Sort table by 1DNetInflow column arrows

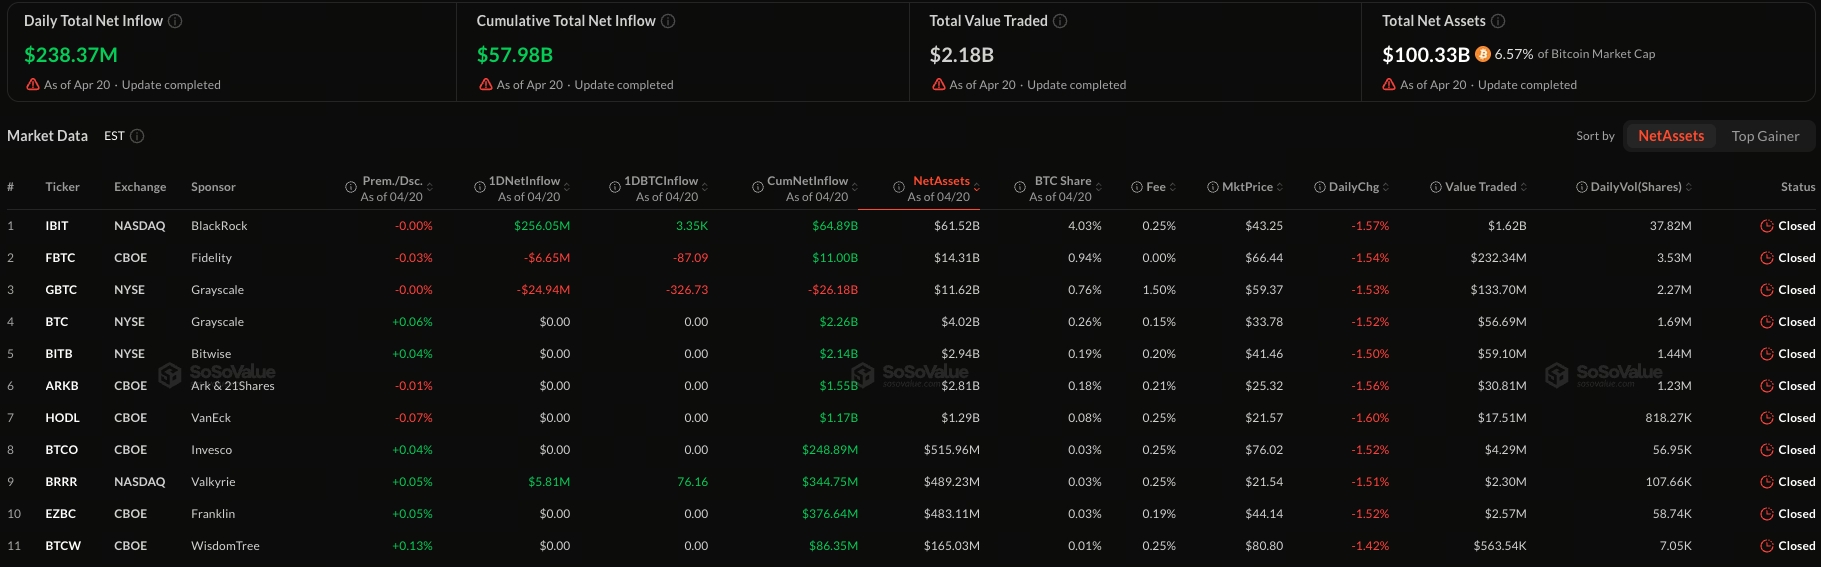click(x=567, y=187)
